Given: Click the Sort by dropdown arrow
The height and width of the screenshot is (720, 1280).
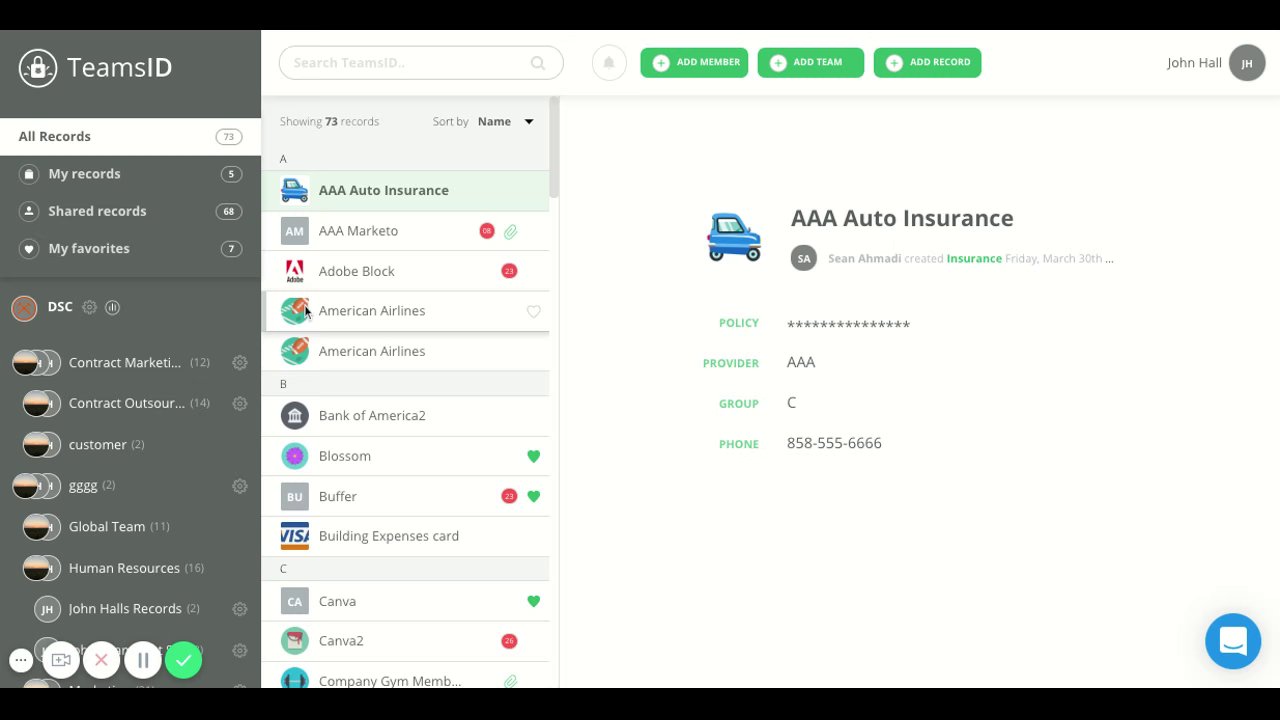Looking at the screenshot, I should [529, 122].
